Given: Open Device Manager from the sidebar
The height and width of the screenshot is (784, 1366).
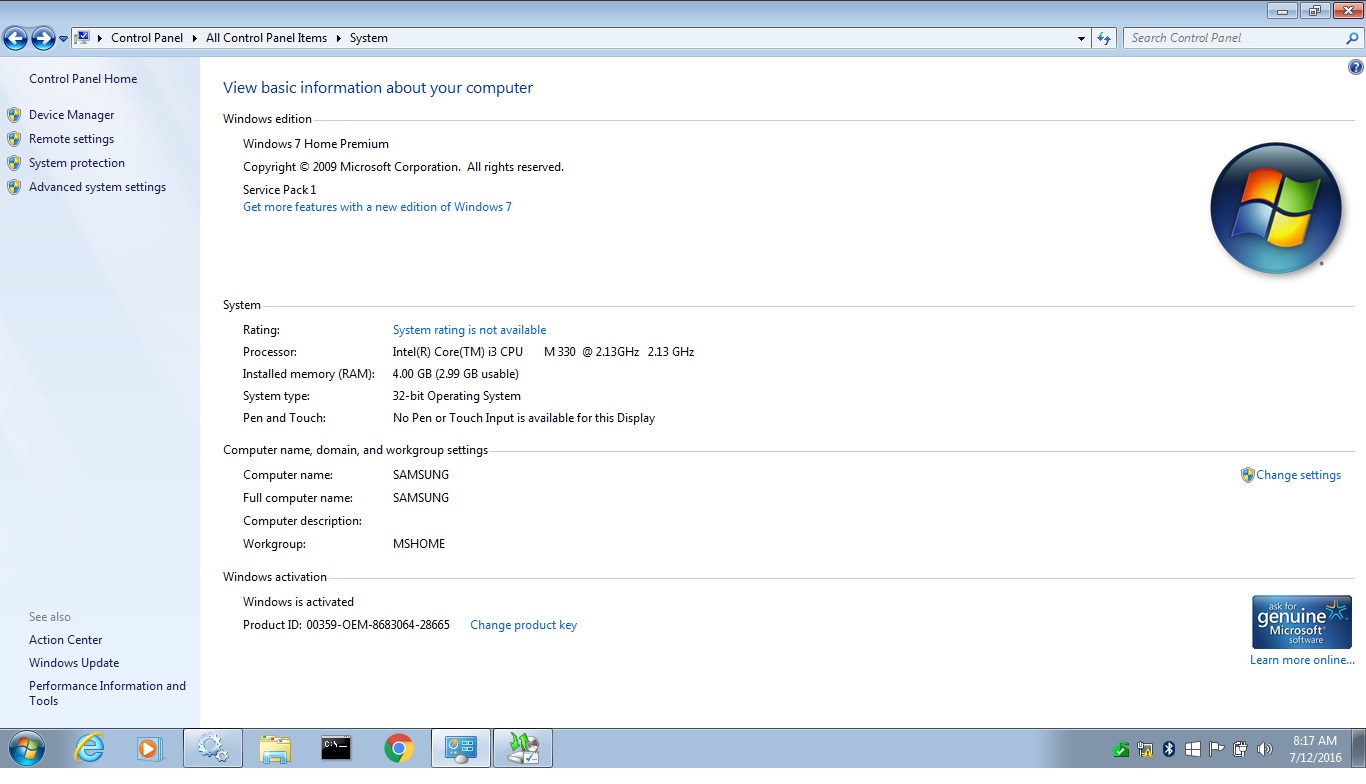Looking at the screenshot, I should pos(71,115).
